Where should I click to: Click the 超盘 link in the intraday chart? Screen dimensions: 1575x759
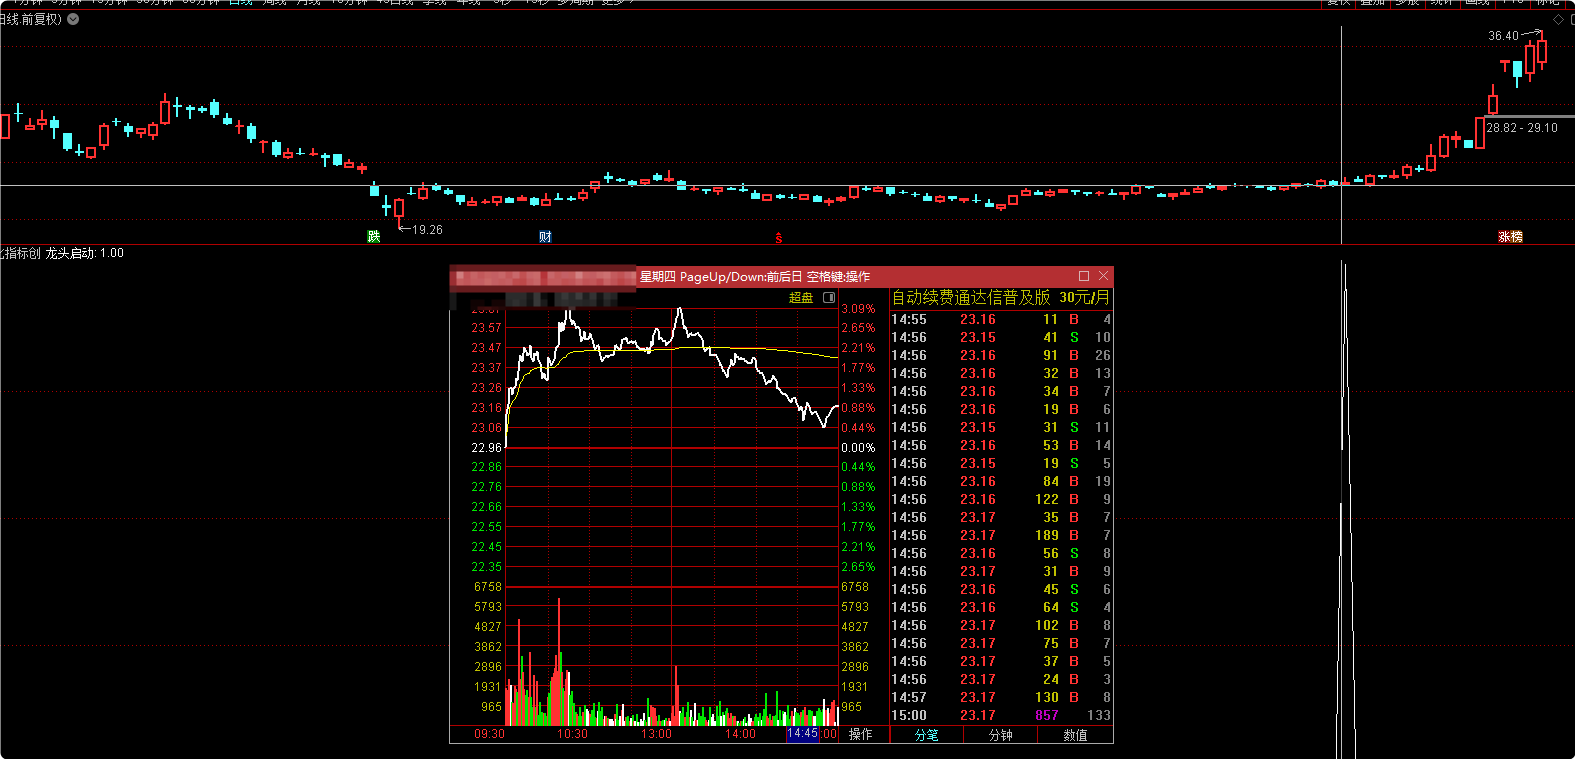800,298
